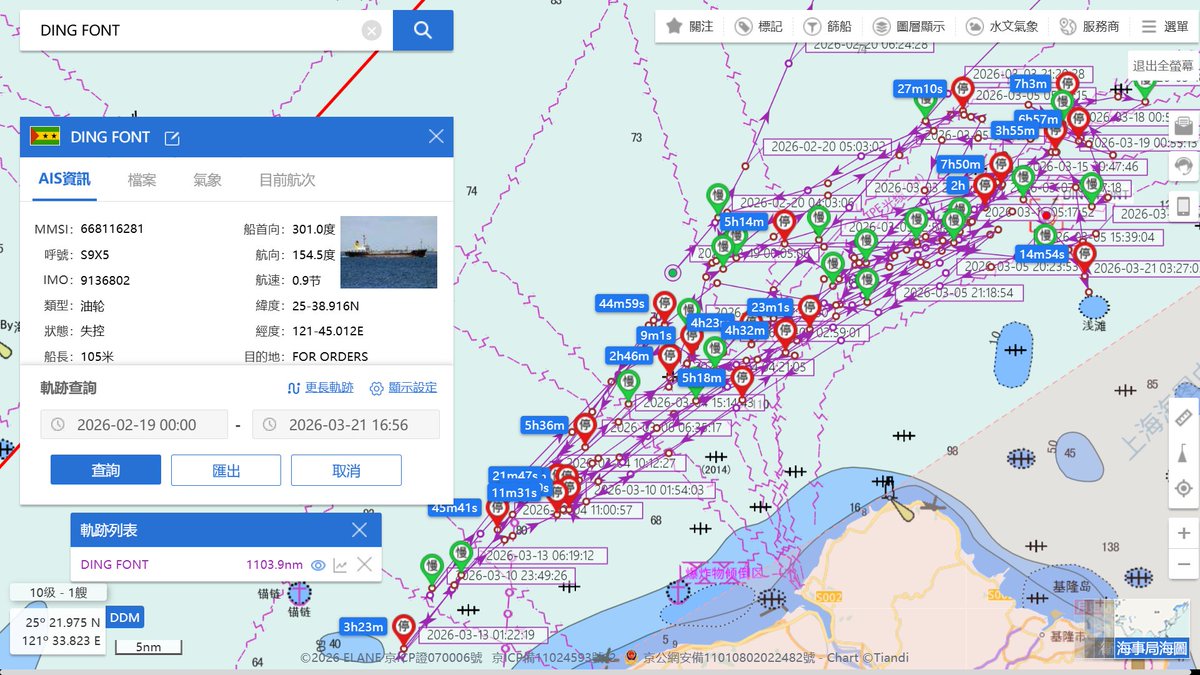Switch to the AIS資訊 tab
The width and height of the screenshot is (1200, 675).
tap(64, 179)
